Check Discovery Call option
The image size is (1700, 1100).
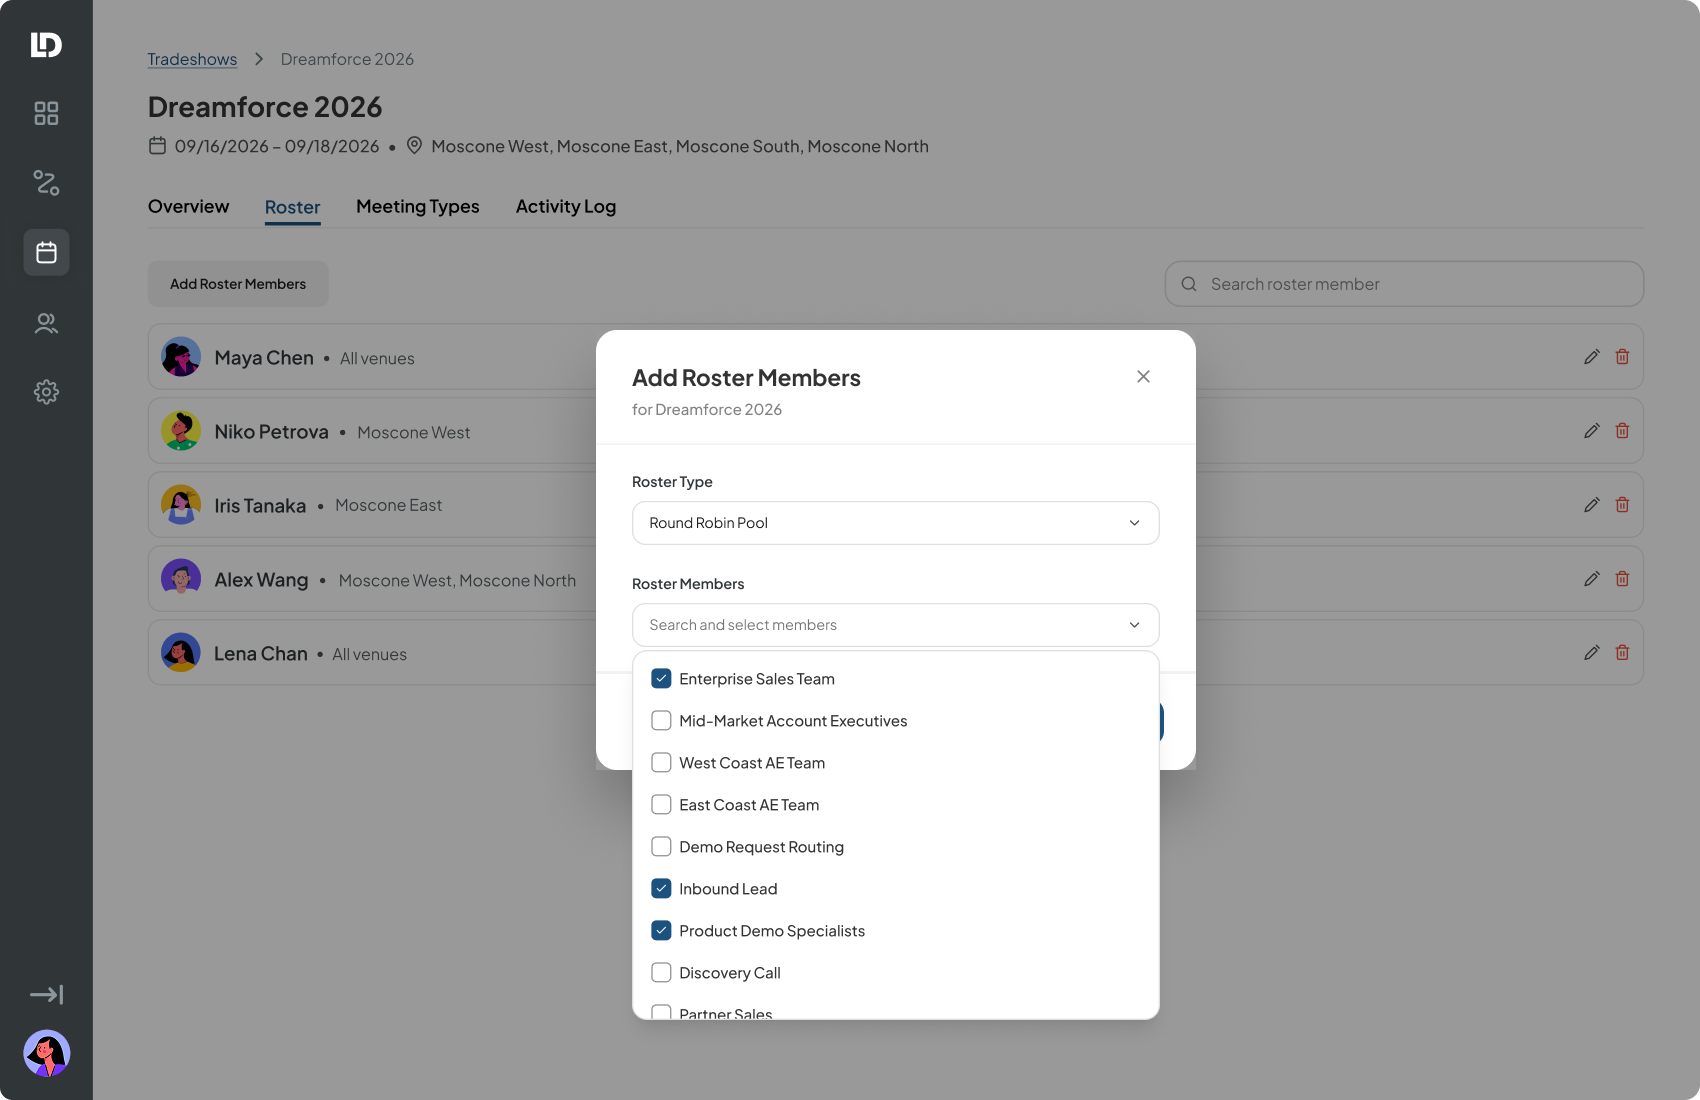(x=661, y=972)
